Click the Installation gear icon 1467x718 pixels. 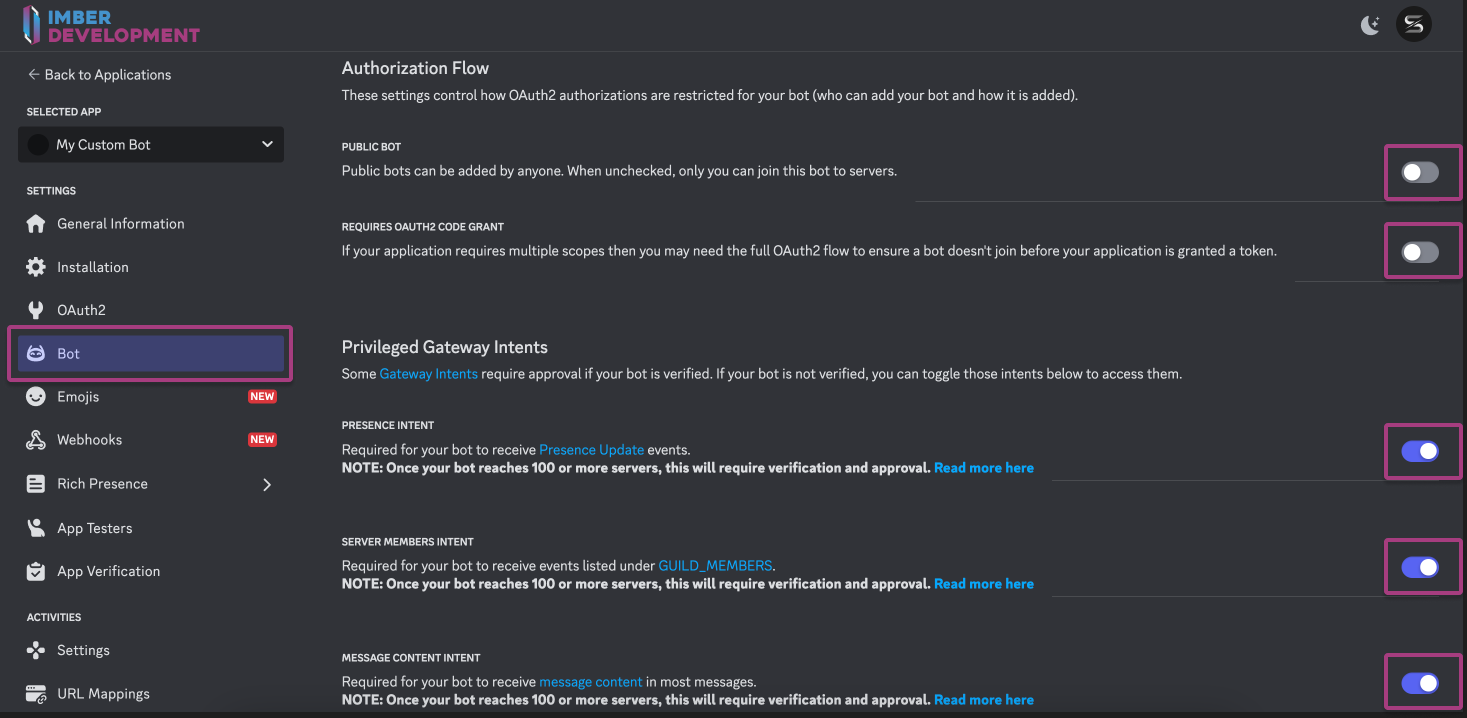tap(36, 267)
